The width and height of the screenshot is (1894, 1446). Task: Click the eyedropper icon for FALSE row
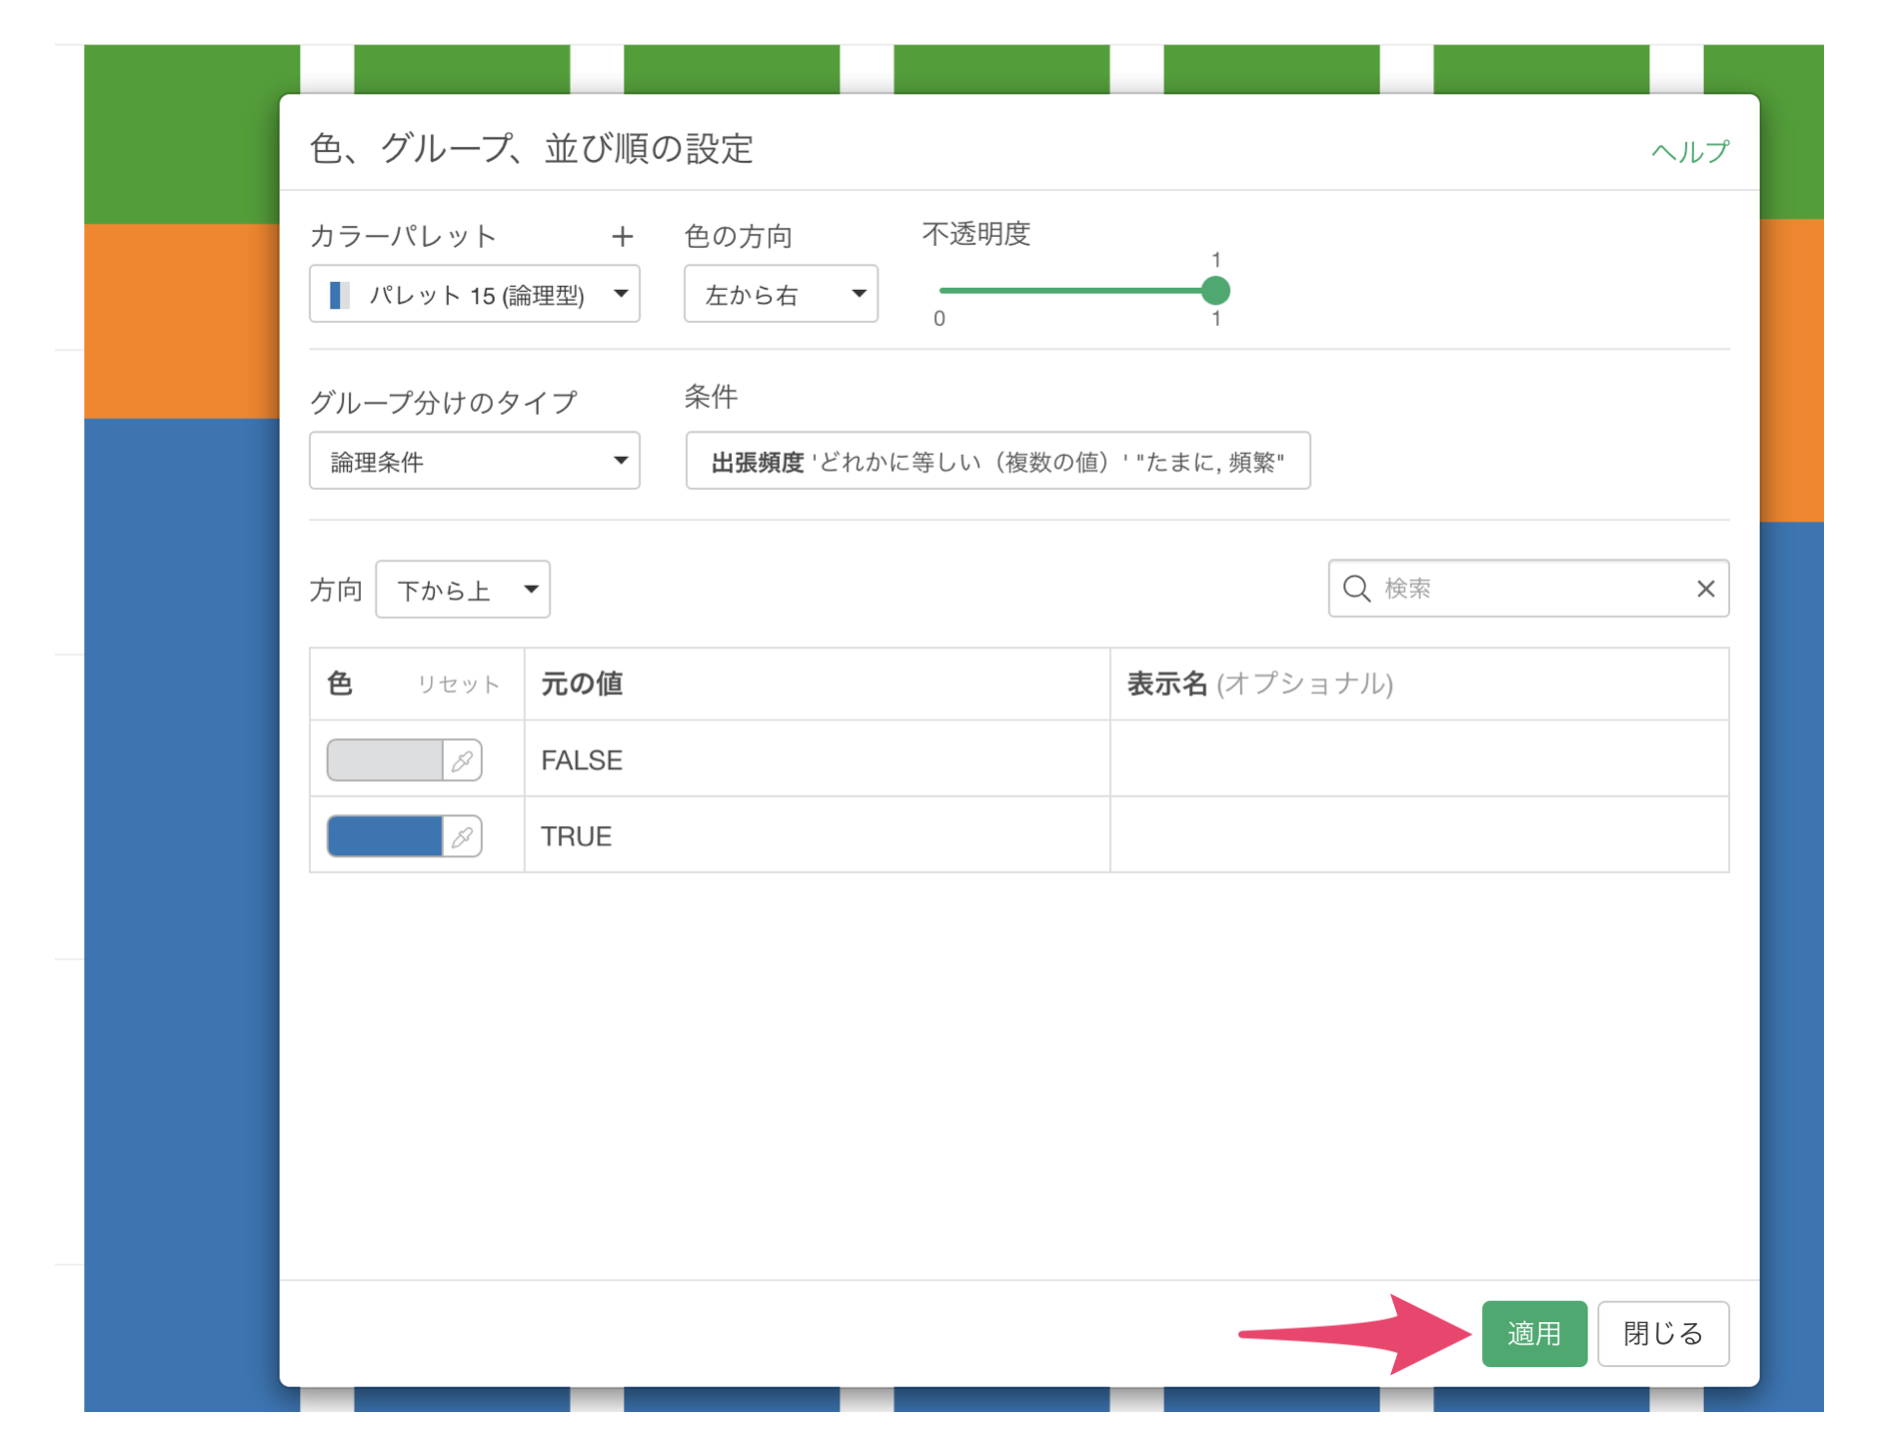coord(462,761)
